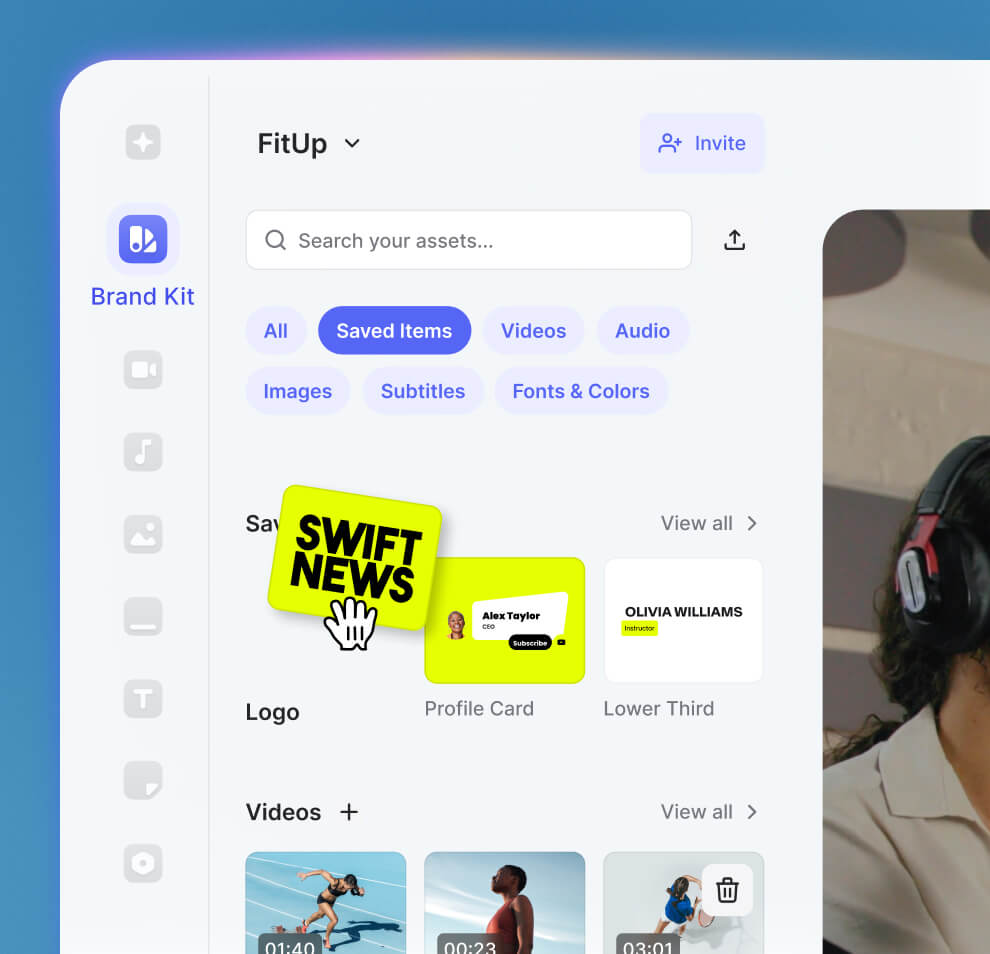Open the Fonts & Colors filter chip
Screen dimensions: 990x954
coord(581,391)
